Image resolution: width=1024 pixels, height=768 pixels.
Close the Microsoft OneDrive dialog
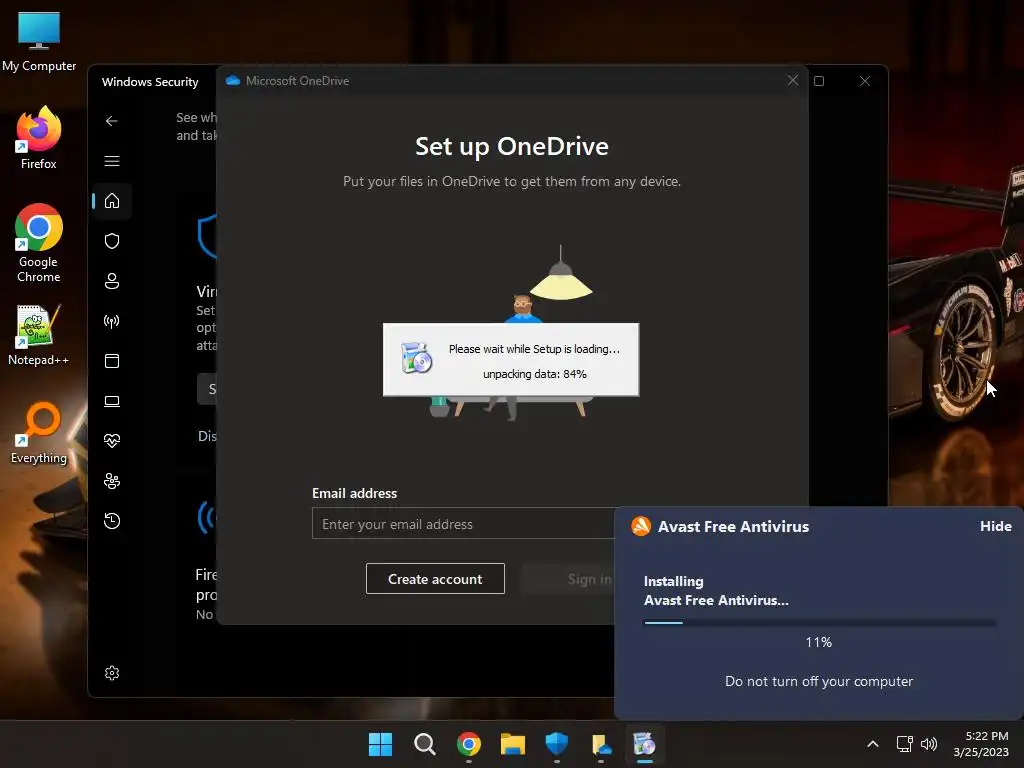click(793, 80)
